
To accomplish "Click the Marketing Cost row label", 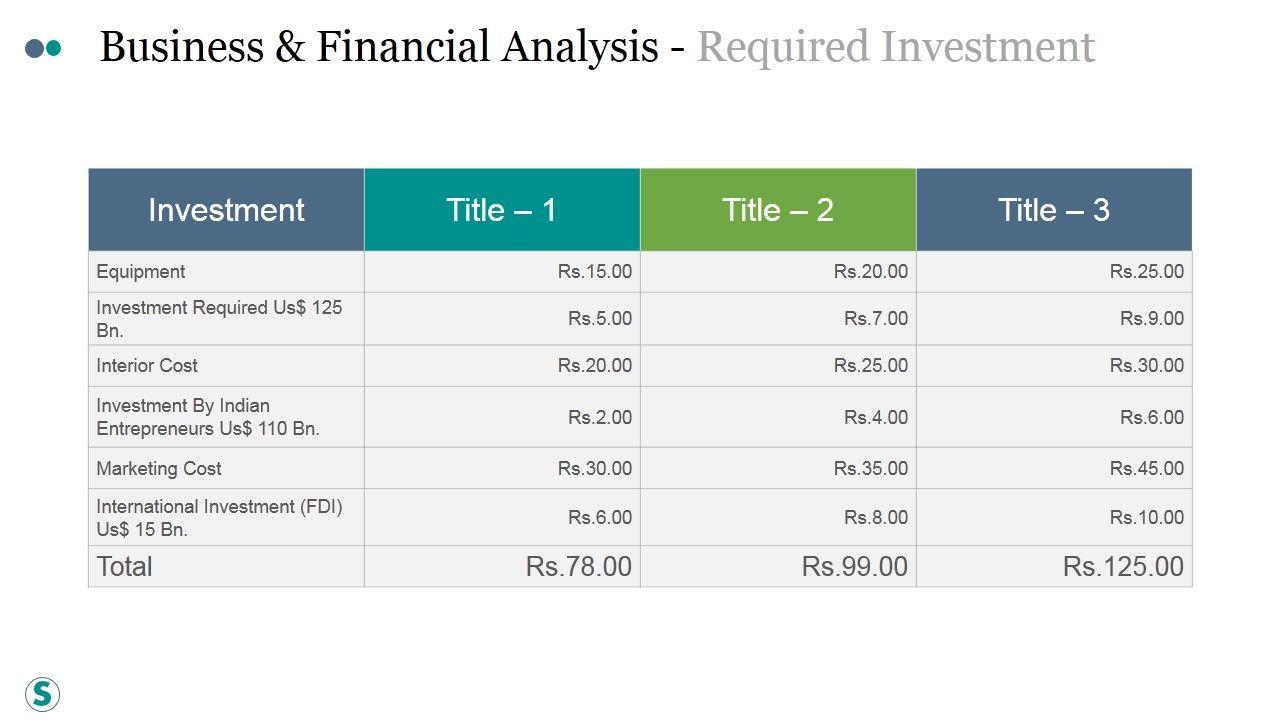I will point(159,468).
